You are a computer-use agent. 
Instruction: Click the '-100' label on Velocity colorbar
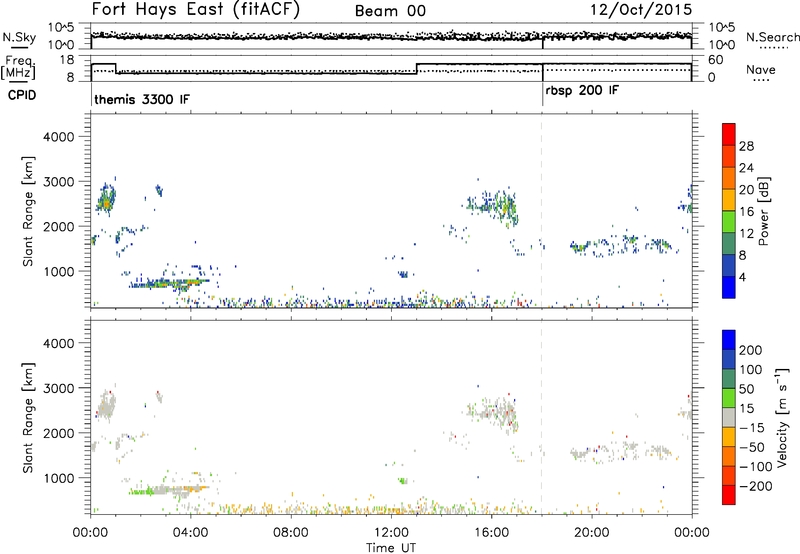[x=755, y=467]
